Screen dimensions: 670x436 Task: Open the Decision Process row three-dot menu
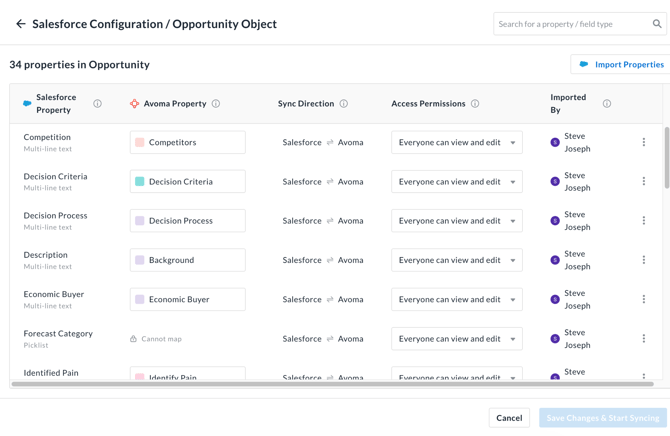pos(644,221)
